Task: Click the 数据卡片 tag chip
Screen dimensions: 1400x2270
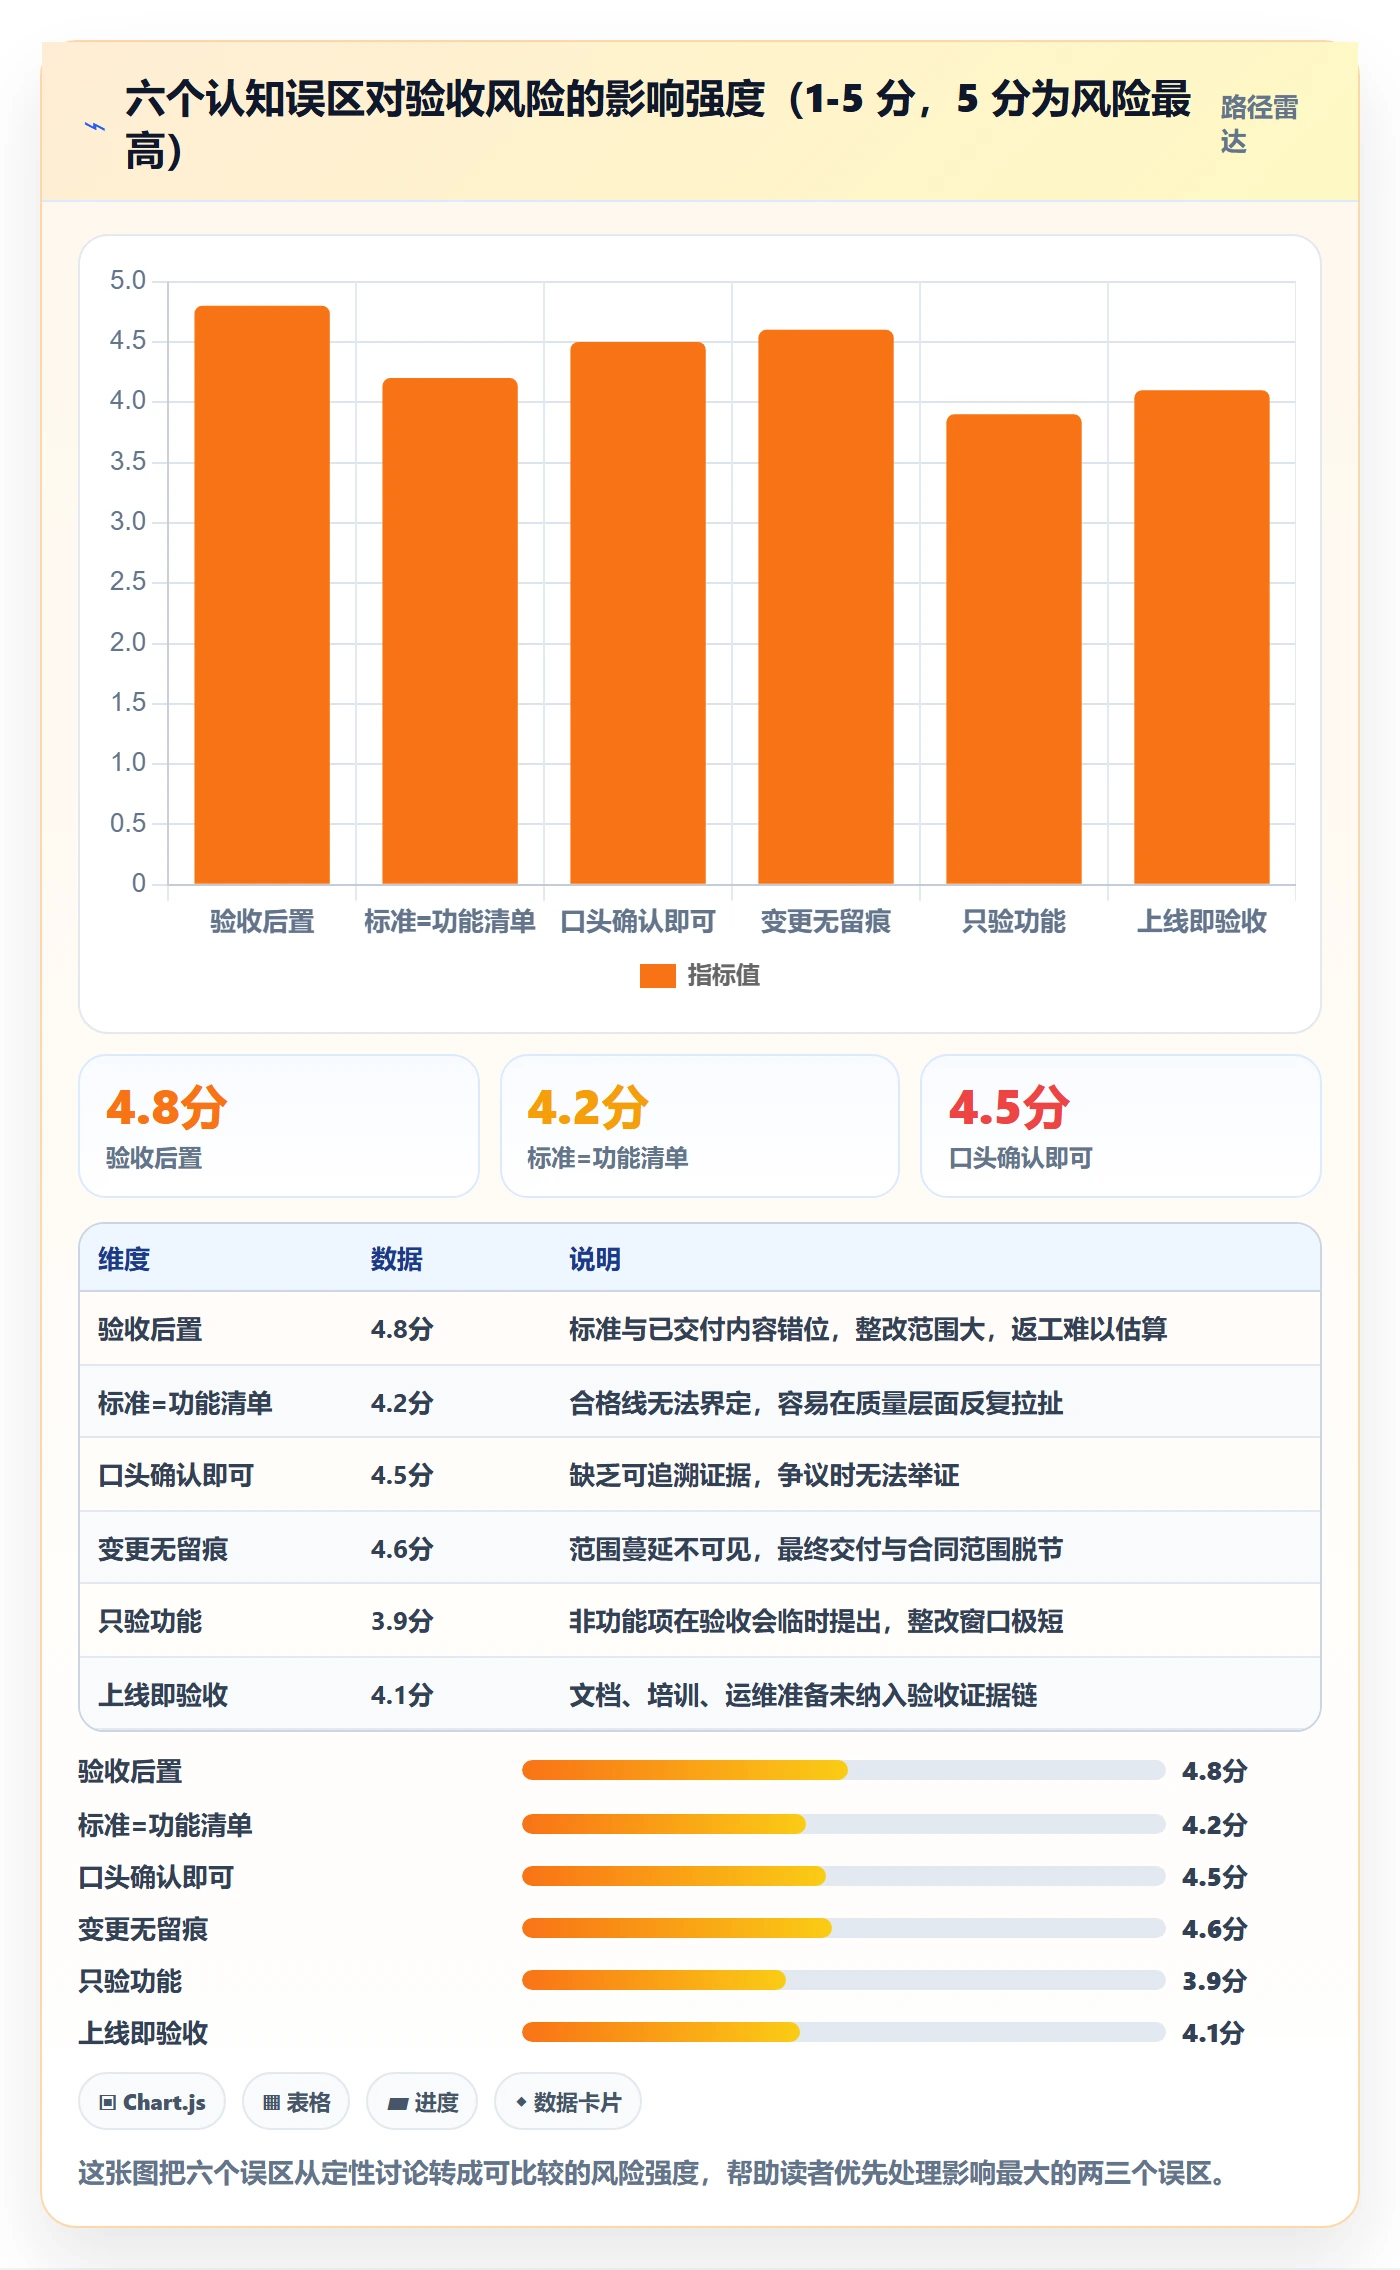Action: (x=568, y=2102)
